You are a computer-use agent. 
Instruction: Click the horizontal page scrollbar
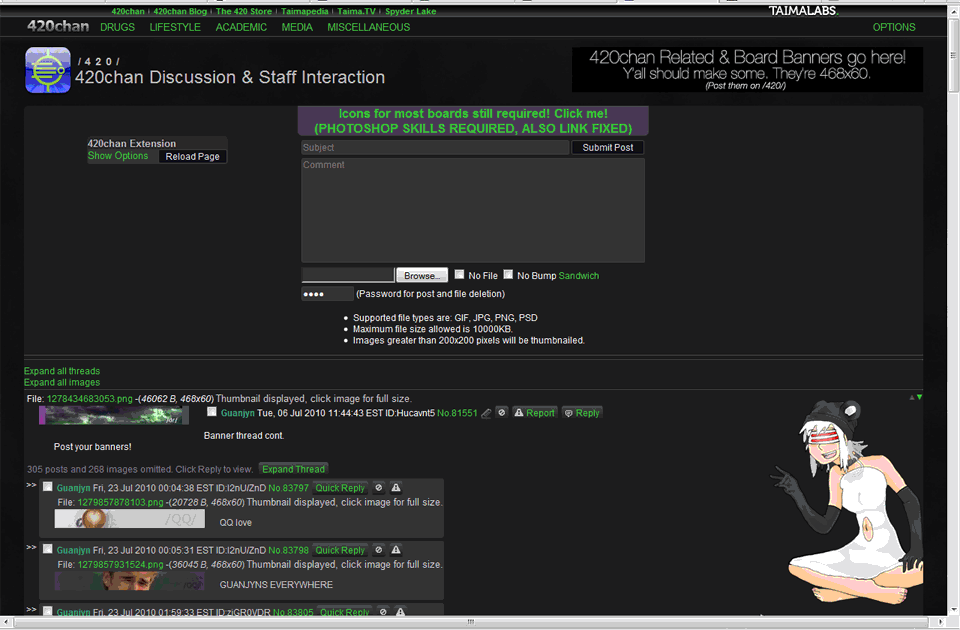tap(473, 622)
